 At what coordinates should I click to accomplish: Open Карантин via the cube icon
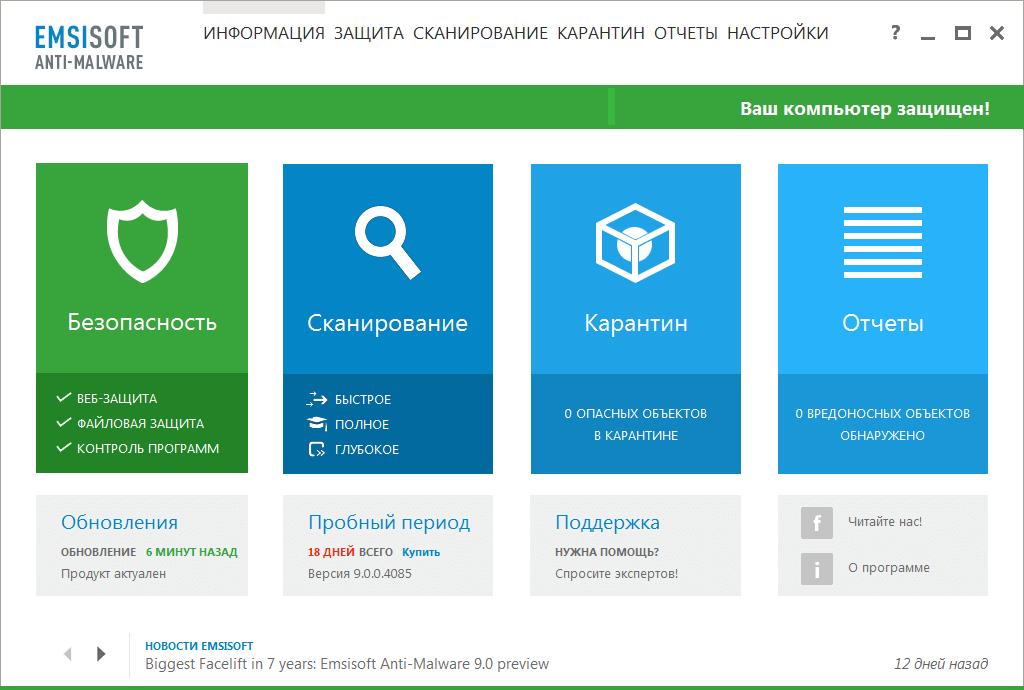point(635,240)
